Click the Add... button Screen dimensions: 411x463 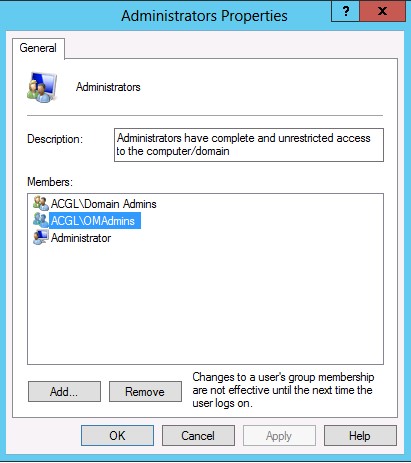(64, 392)
